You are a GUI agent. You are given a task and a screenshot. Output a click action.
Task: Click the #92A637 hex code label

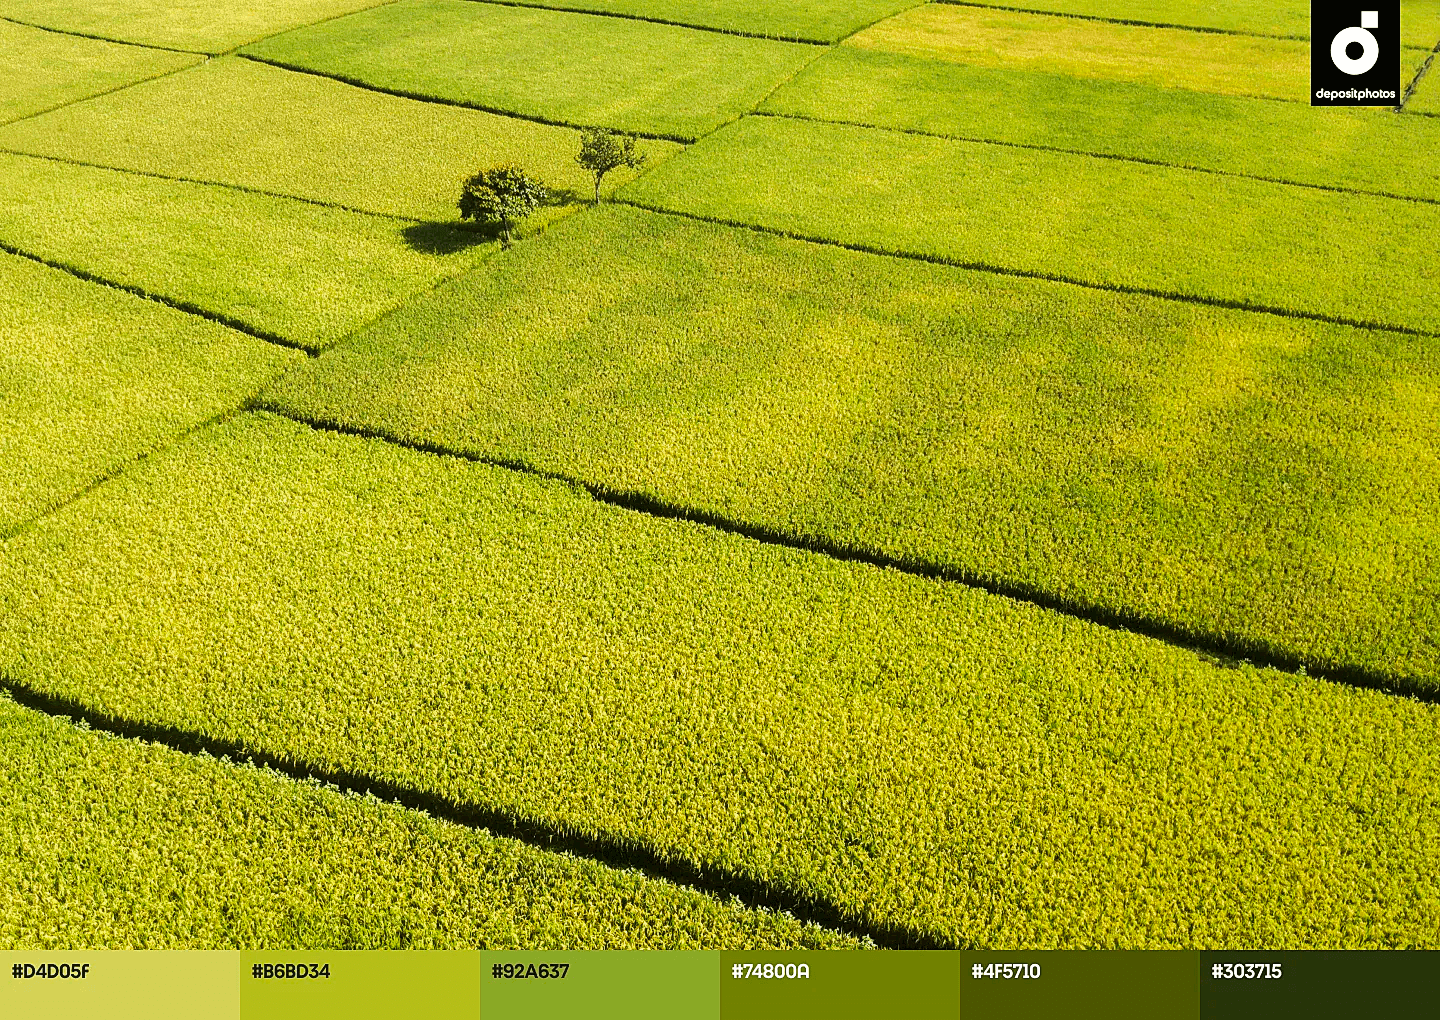(530, 971)
